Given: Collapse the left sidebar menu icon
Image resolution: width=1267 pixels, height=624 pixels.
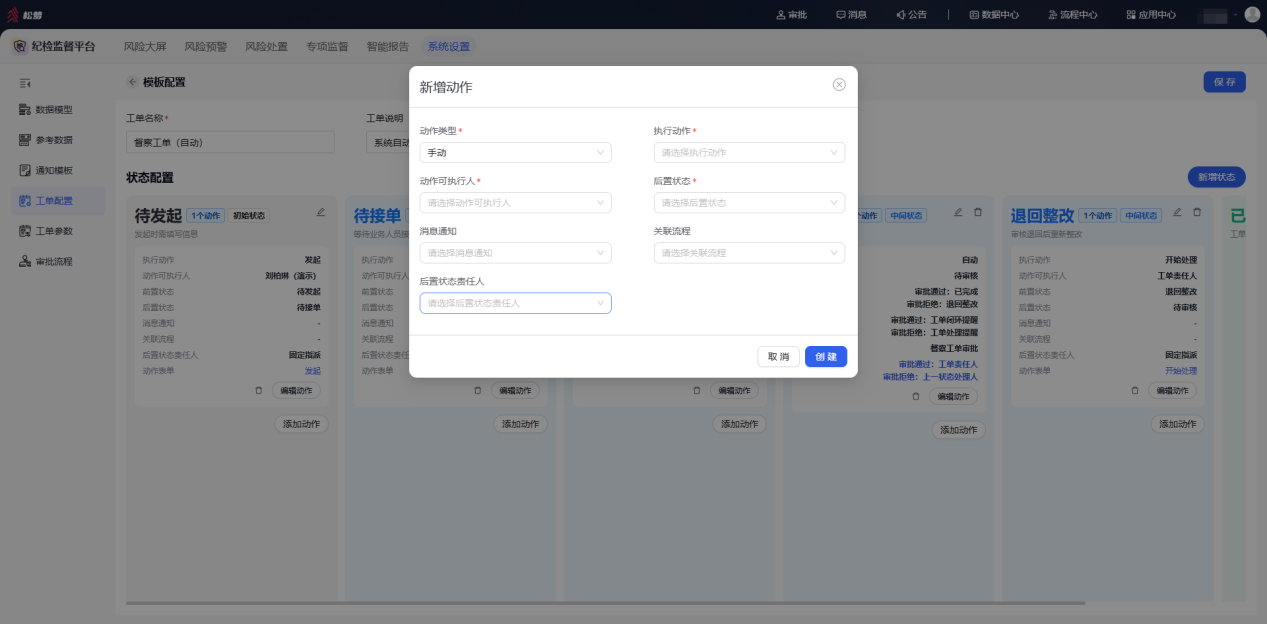Looking at the screenshot, I should pos(25,82).
